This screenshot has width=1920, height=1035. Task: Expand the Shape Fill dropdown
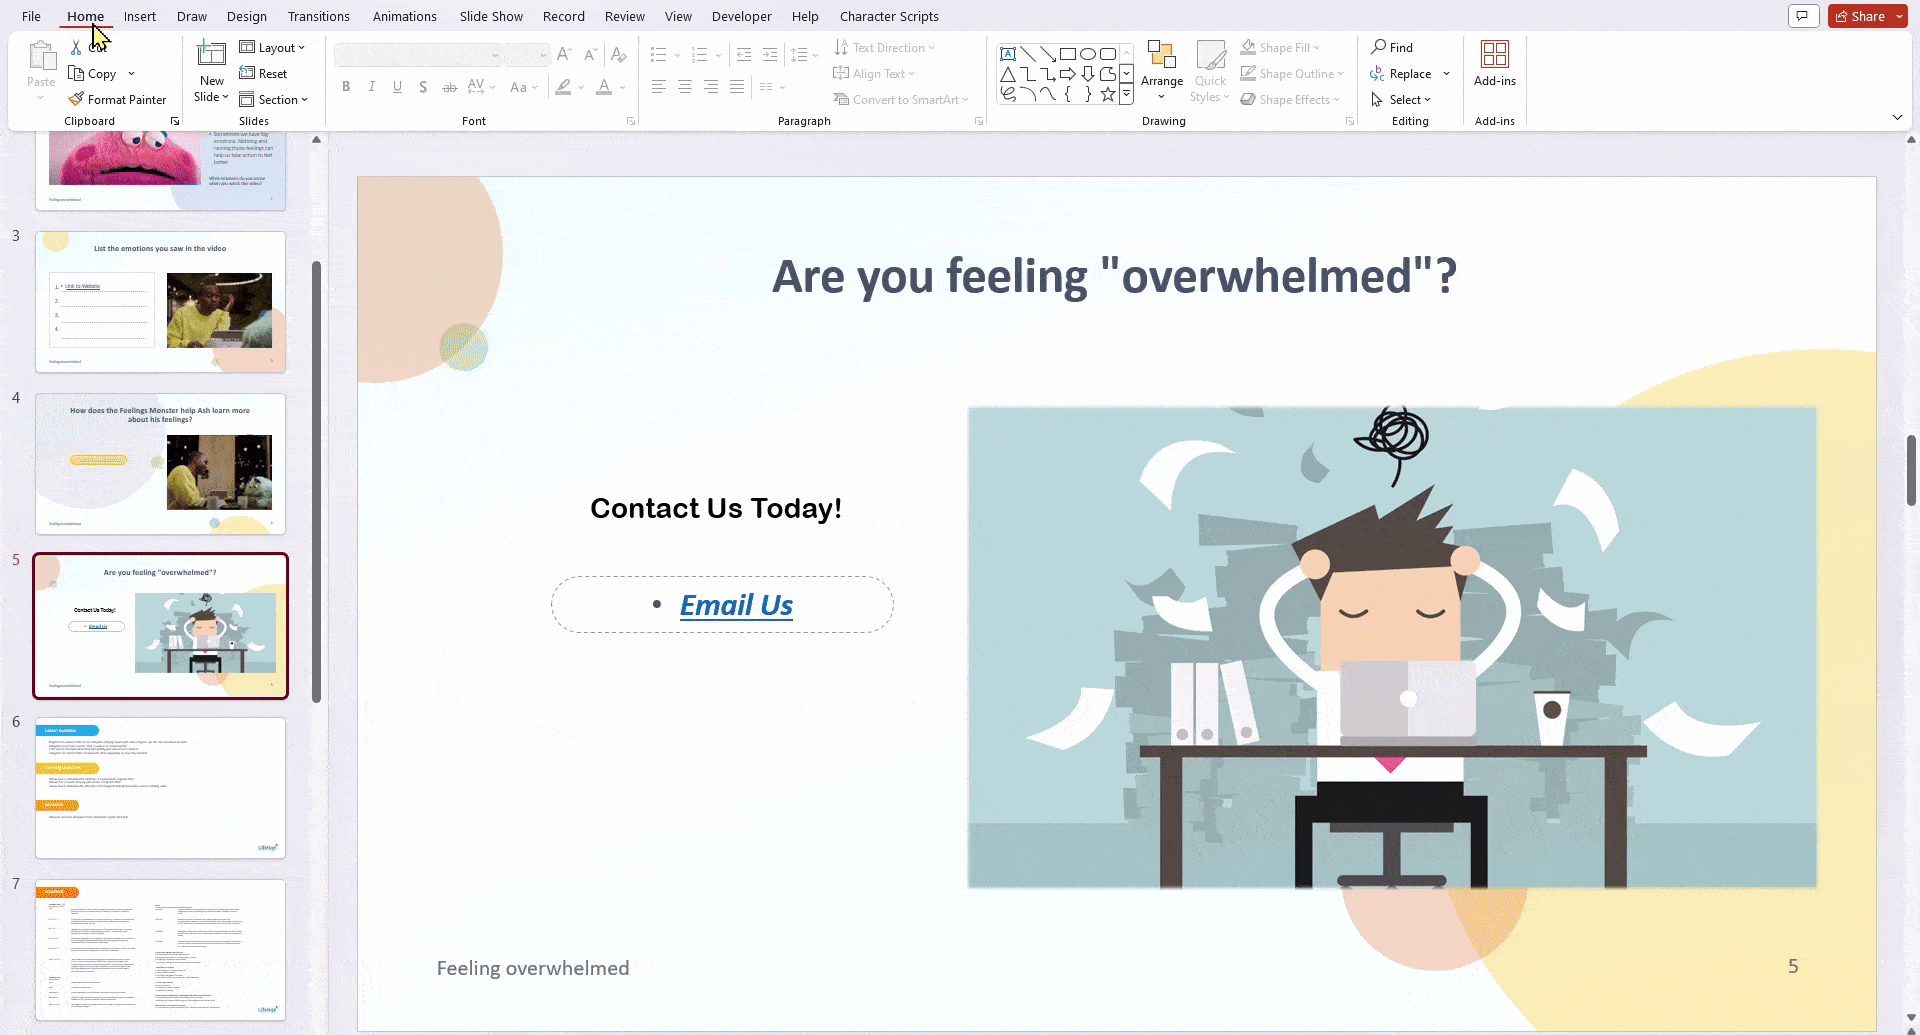[1315, 47]
